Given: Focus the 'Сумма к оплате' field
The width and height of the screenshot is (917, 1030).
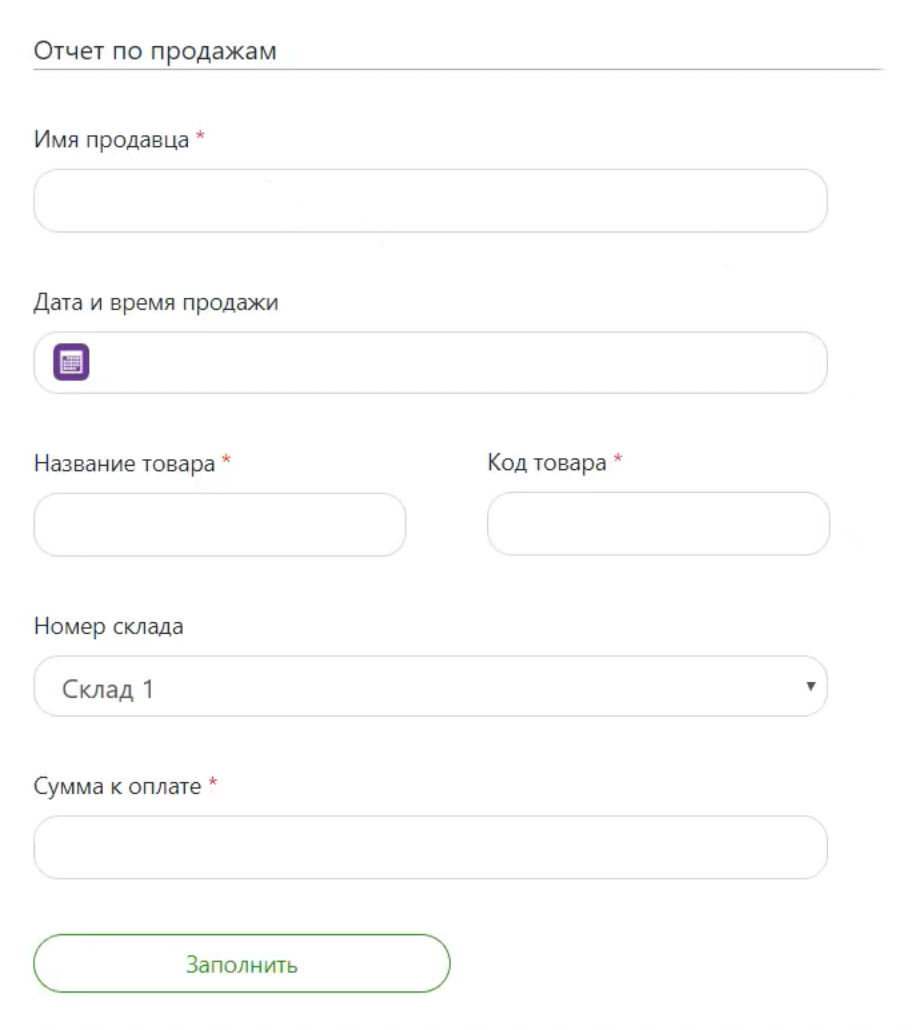Looking at the screenshot, I should pyautogui.click(x=430, y=848).
